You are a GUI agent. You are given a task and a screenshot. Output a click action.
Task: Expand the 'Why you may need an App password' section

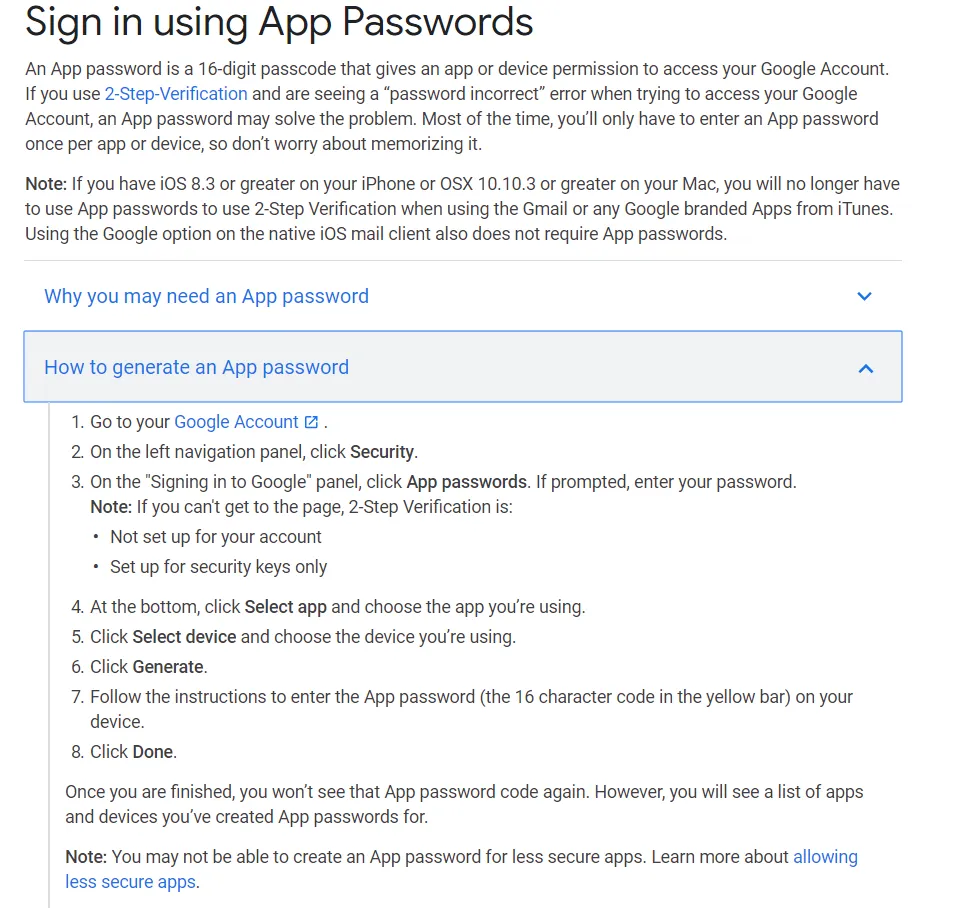coord(462,296)
